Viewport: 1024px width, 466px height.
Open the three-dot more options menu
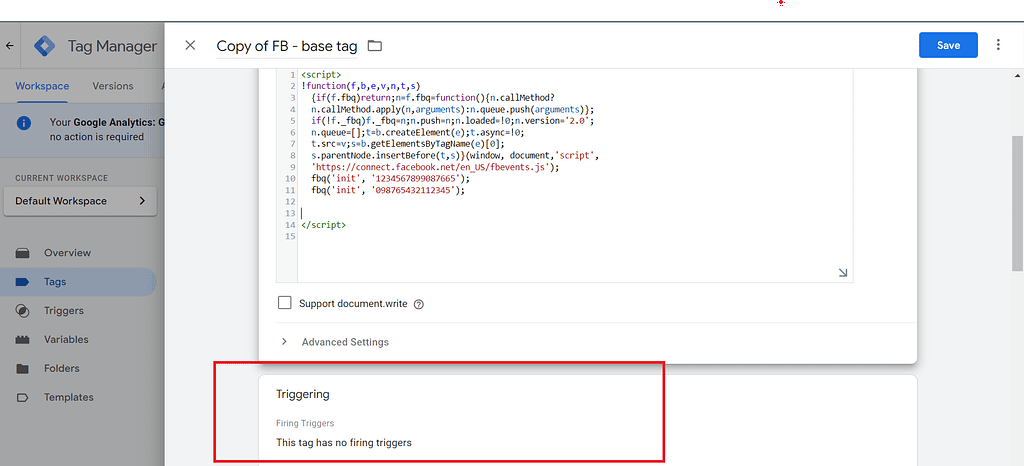pyautogui.click(x=997, y=45)
